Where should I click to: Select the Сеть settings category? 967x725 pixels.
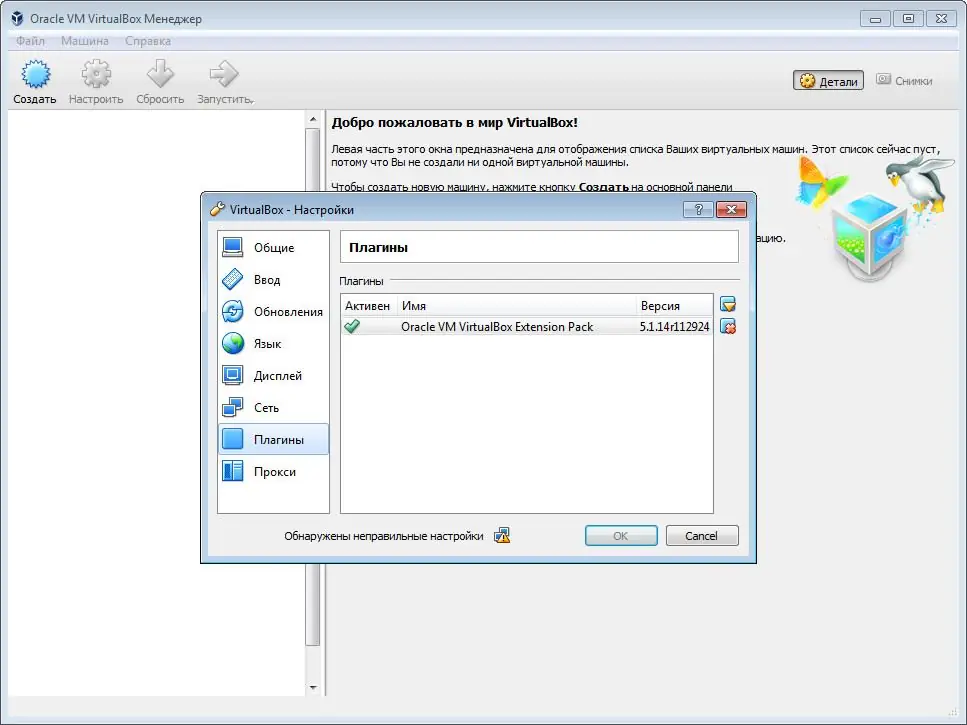pos(273,408)
